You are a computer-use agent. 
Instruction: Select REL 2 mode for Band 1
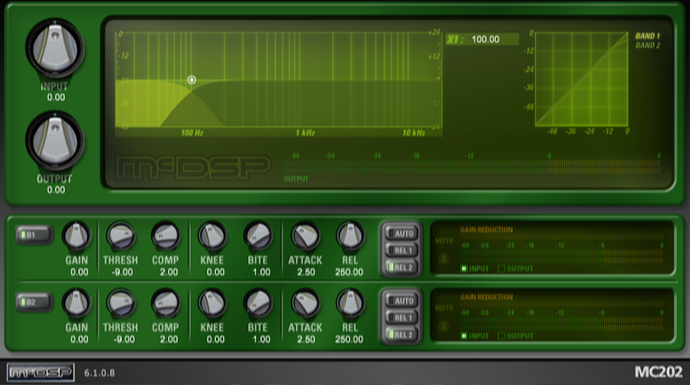(401, 267)
